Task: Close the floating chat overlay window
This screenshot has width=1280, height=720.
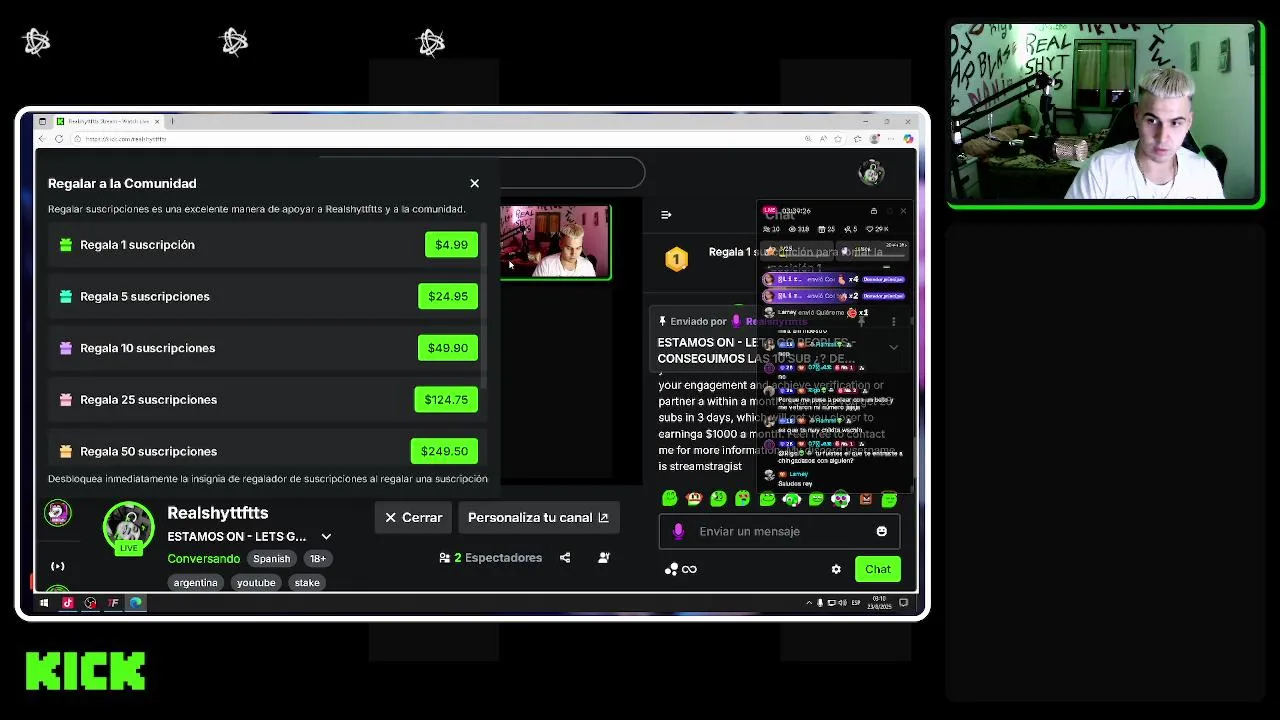Action: (903, 211)
